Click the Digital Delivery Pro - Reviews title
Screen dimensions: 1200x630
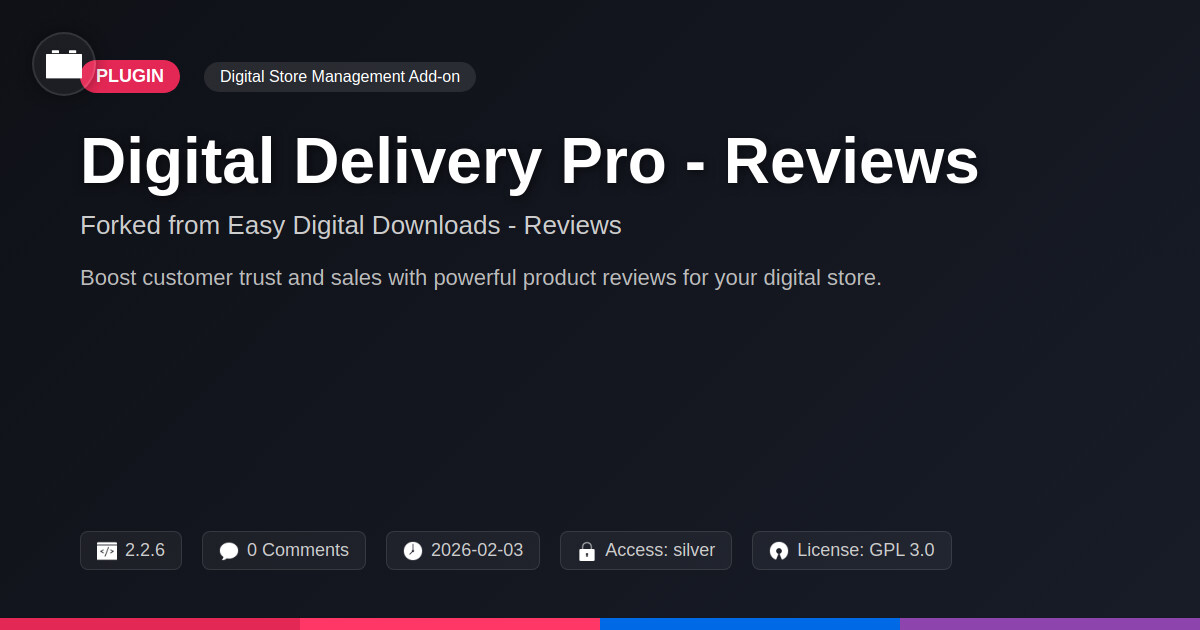529,161
